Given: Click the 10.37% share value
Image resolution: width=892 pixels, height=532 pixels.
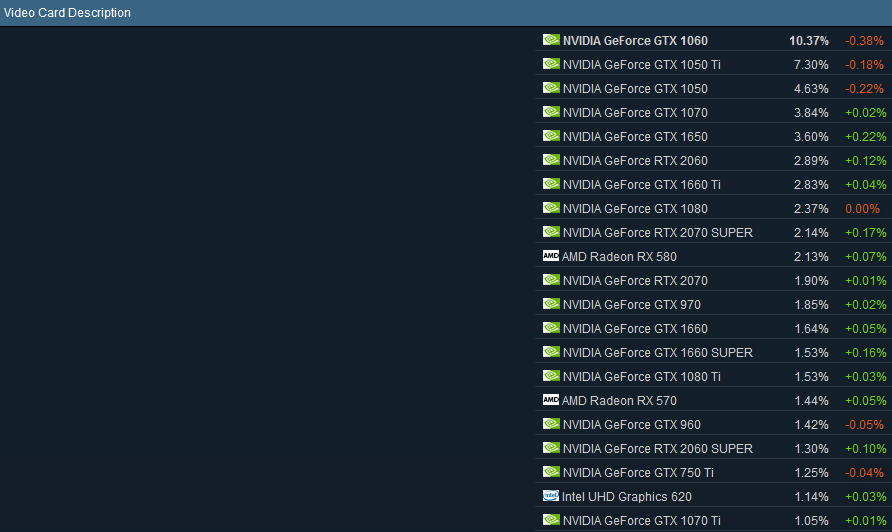Looking at the screenshot, I should pyautogui.click(x=808, y=41).
